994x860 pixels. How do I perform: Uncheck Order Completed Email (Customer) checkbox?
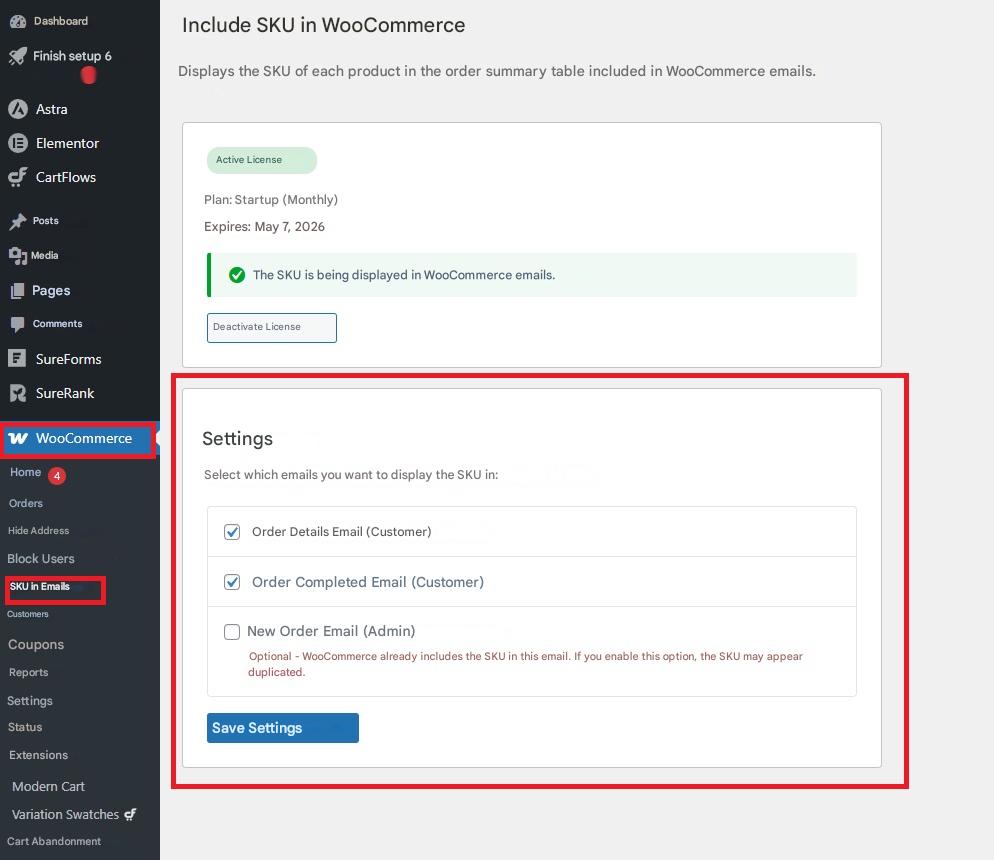(x=232, y=582)
